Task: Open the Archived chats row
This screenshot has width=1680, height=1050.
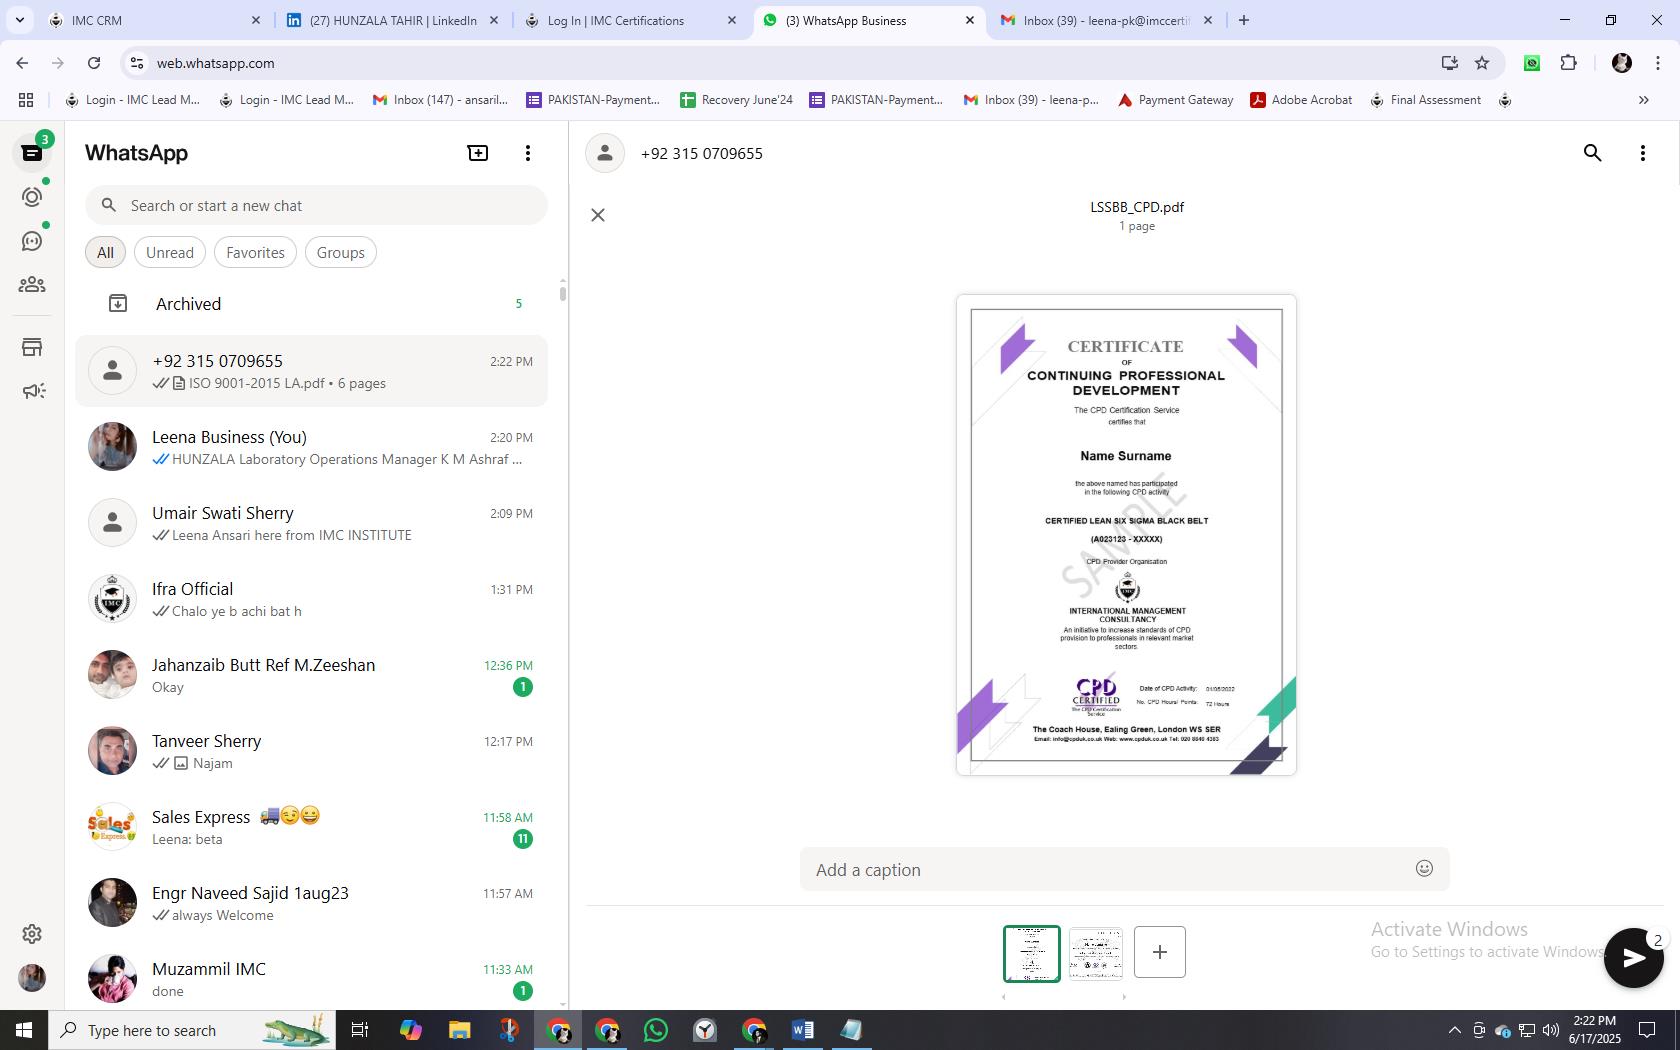Action: (x=312, y=303)
